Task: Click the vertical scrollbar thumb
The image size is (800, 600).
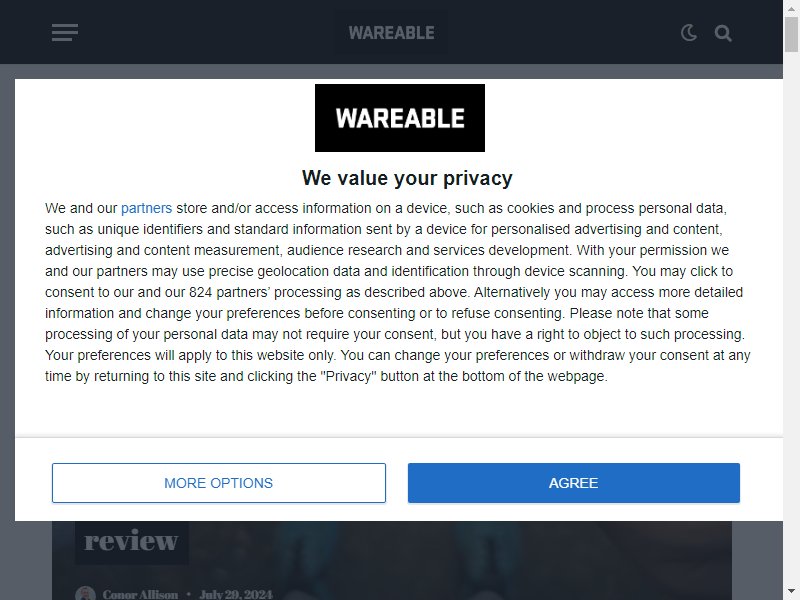Action: pyautogui.click(x=791, y=34)
